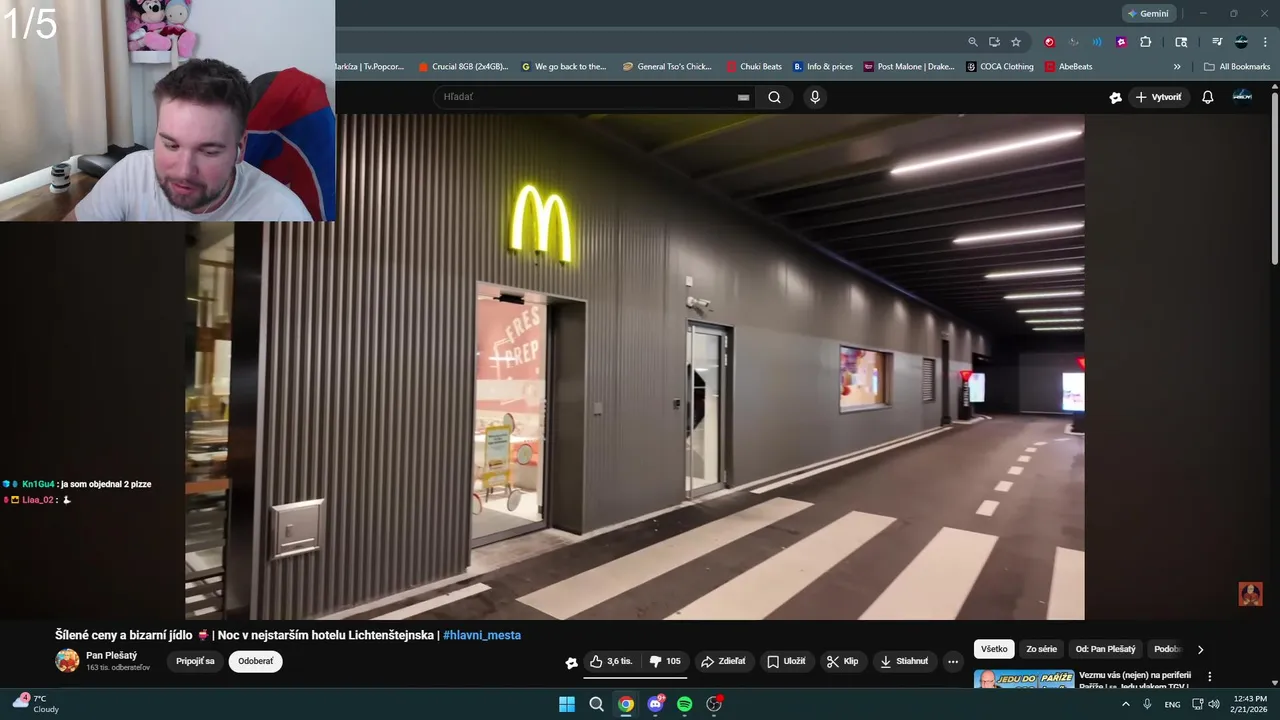1280x720 pixels.
Task: Open the media controls music-note icon
Action: point(1217,42)
